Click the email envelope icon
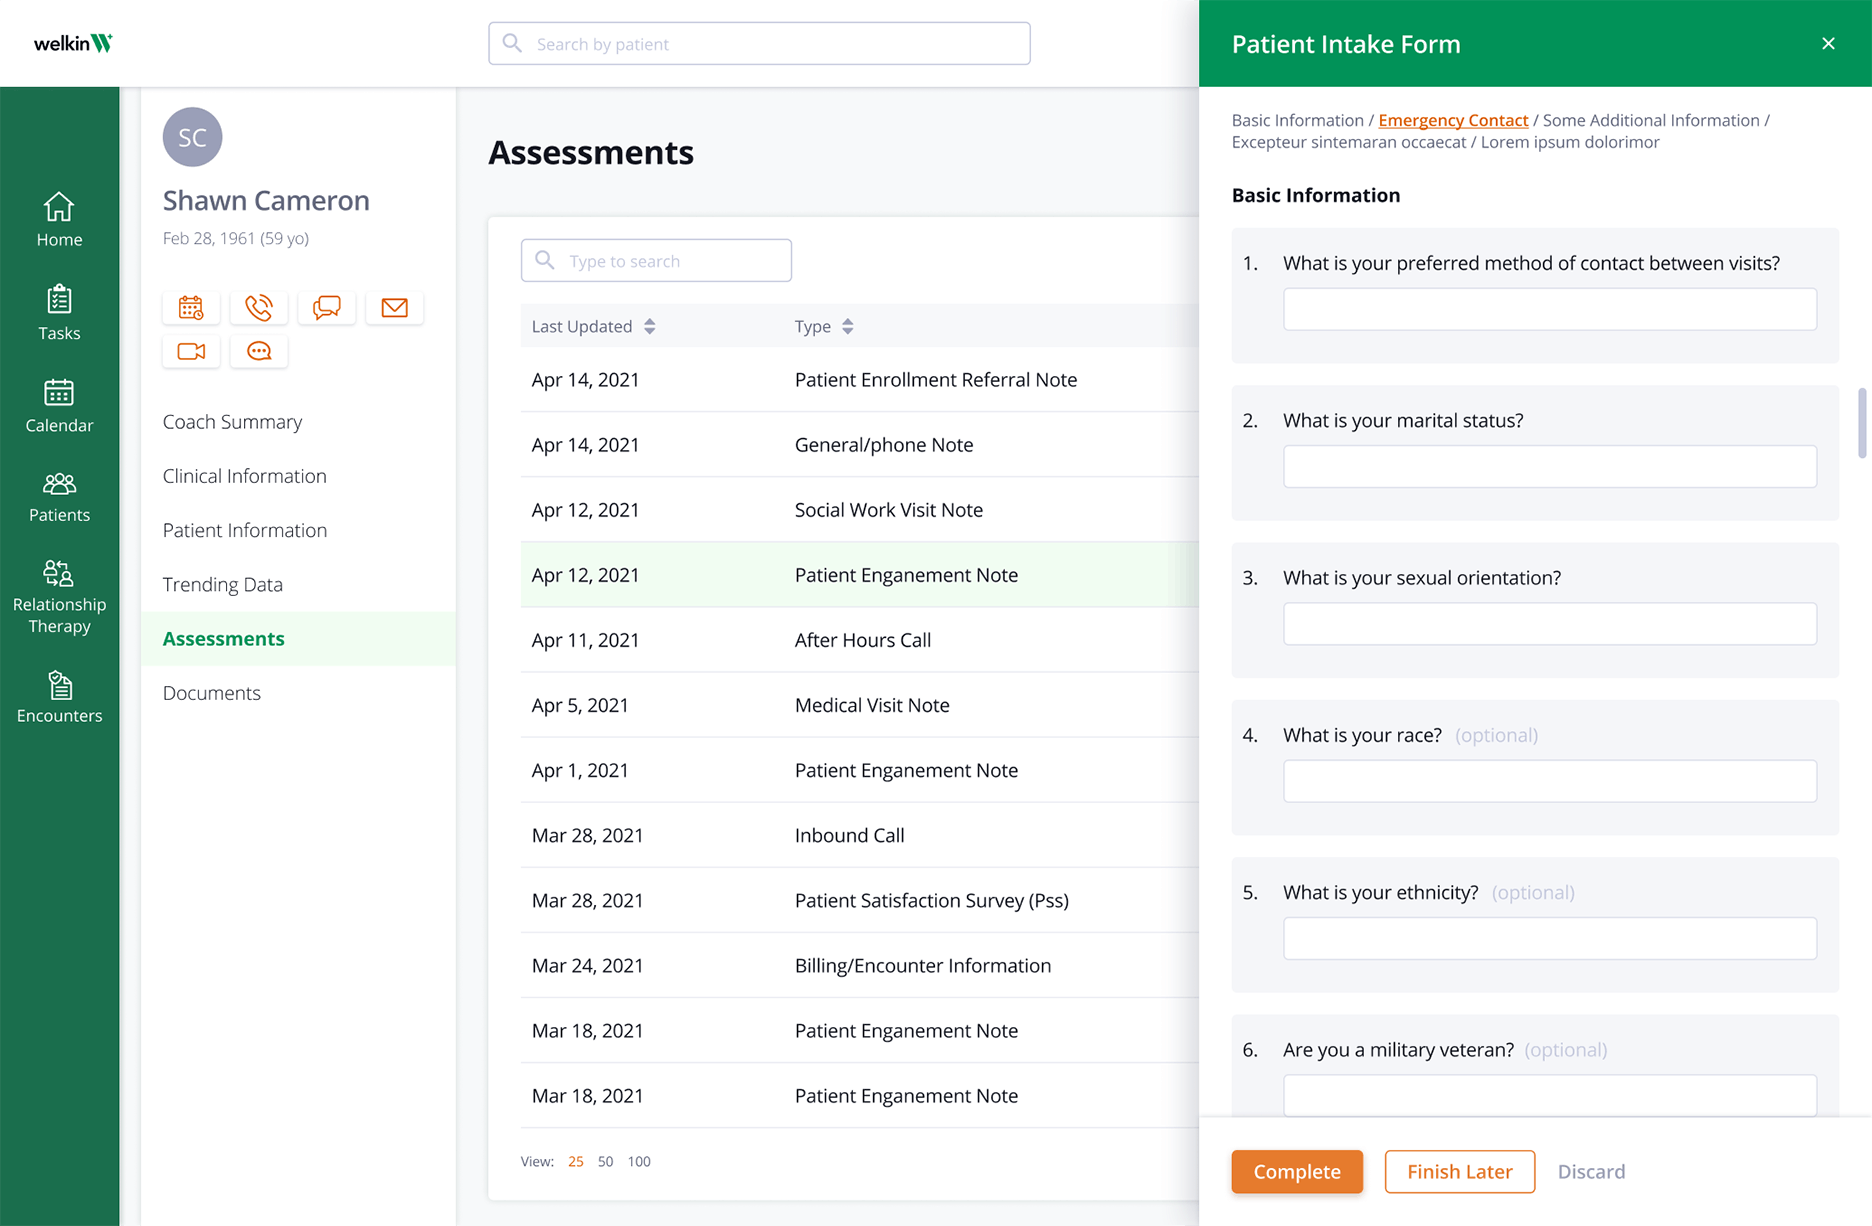The height and width of the screenshot is (1226, 1872). tap(395, 307)
